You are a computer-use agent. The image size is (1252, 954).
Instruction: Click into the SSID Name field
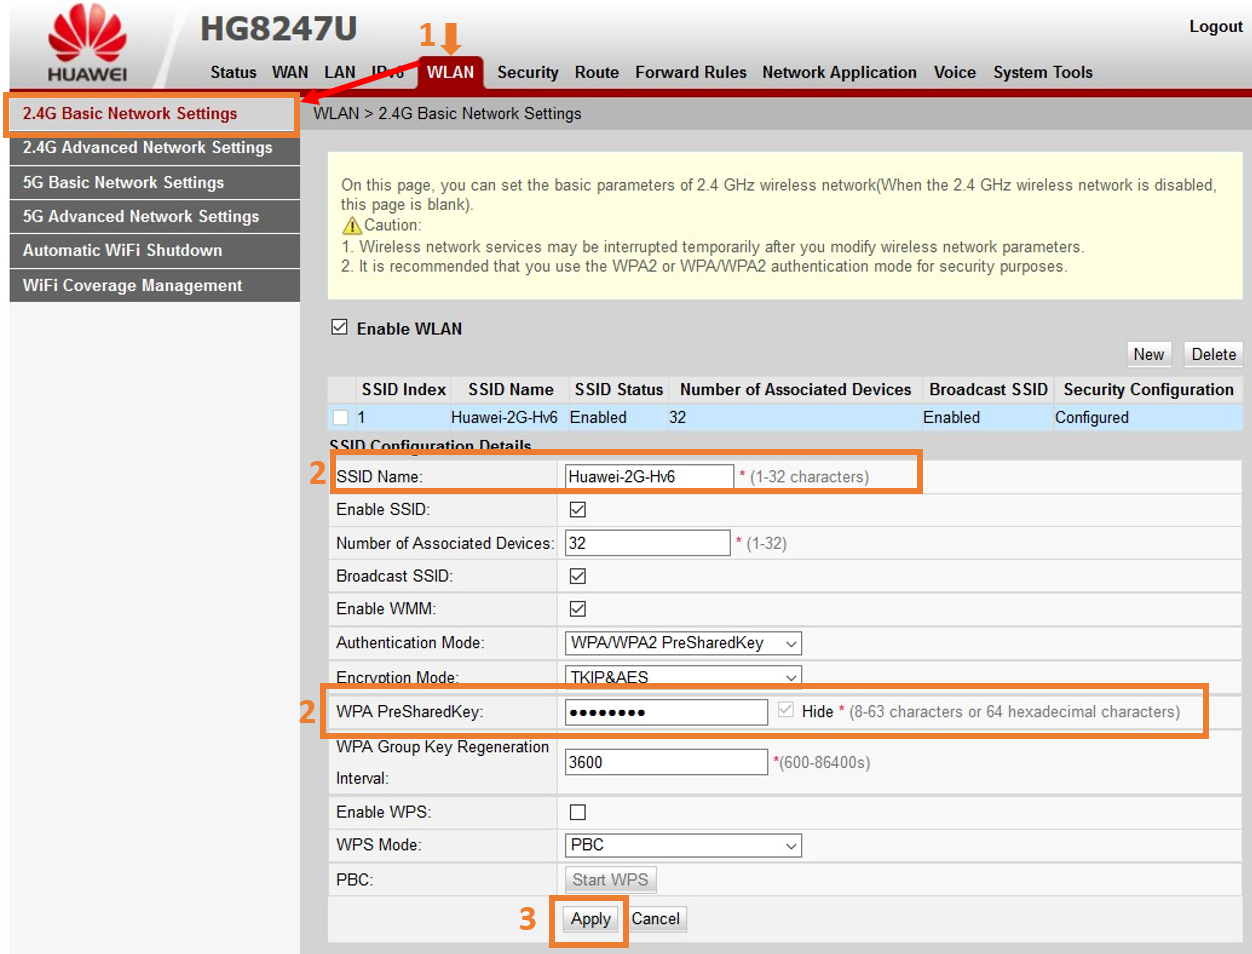click(x=648, y=477)
